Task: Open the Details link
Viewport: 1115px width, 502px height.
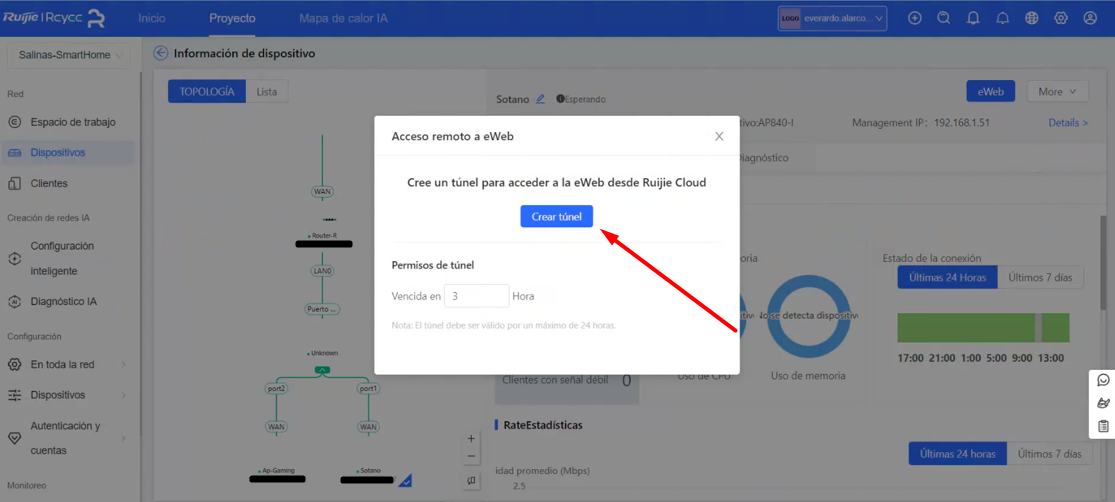Action: coord(1067,123)
